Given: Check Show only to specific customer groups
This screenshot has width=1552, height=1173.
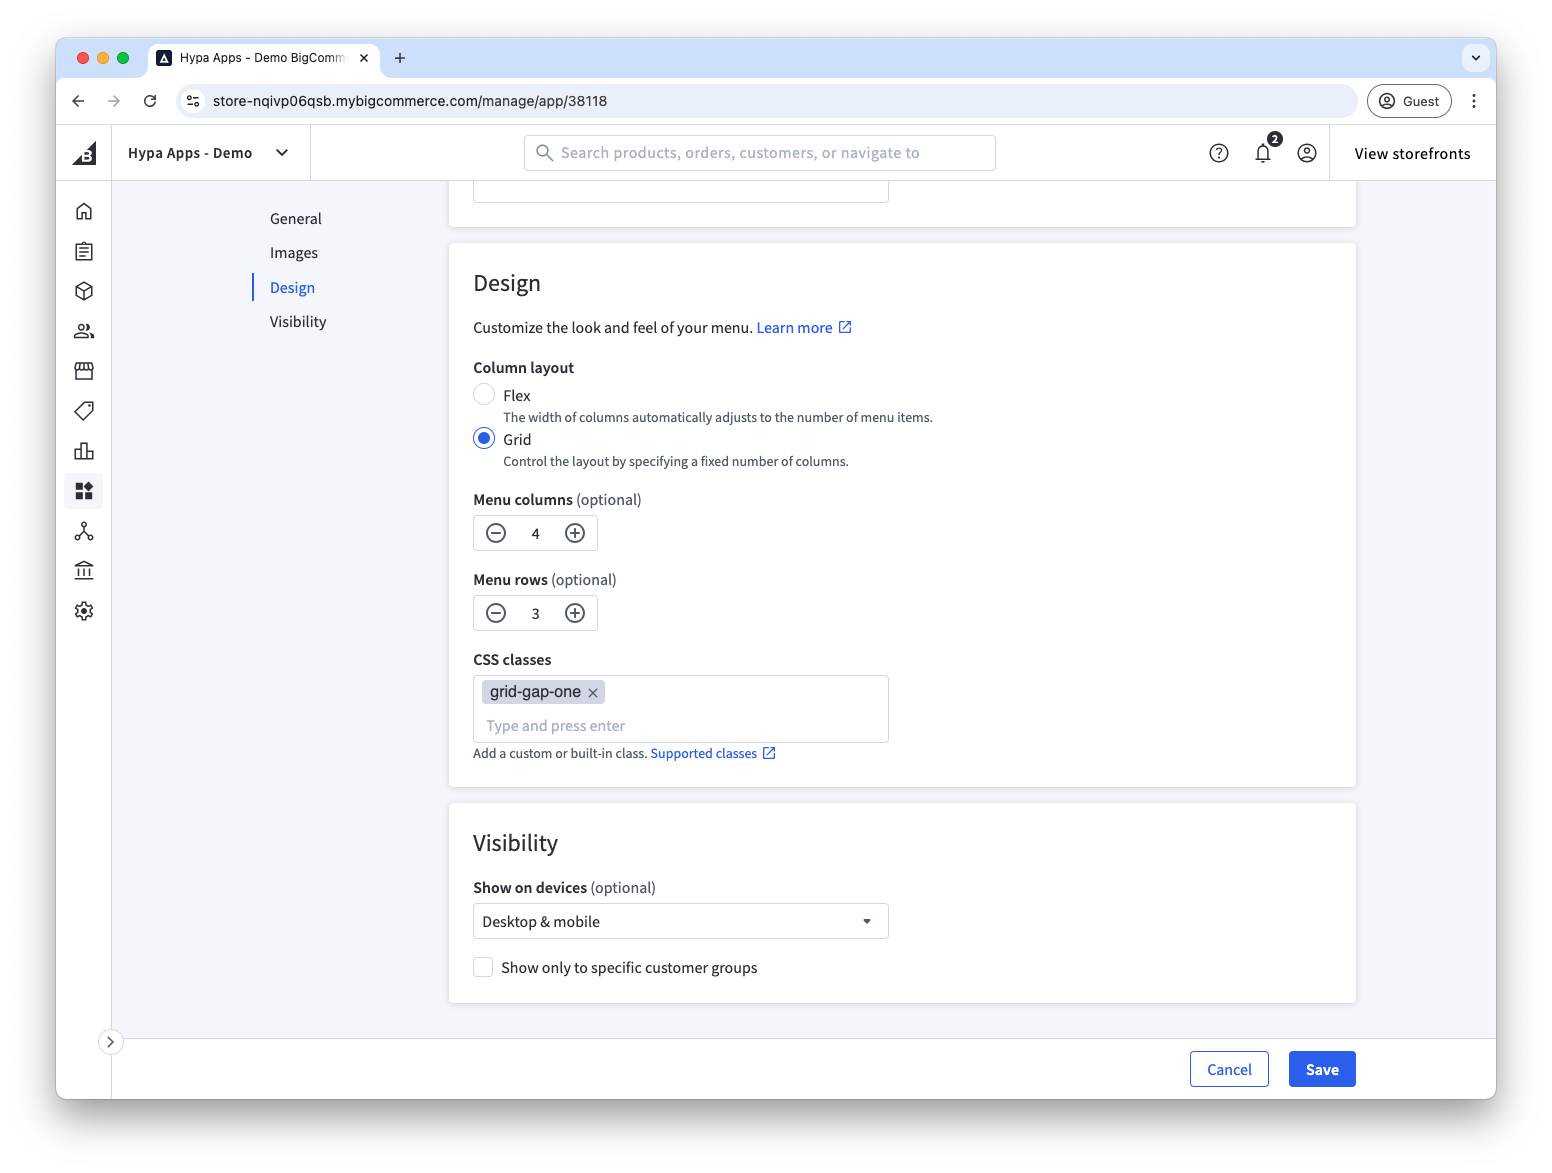Looking at the screenshot, I should point(483,967).
